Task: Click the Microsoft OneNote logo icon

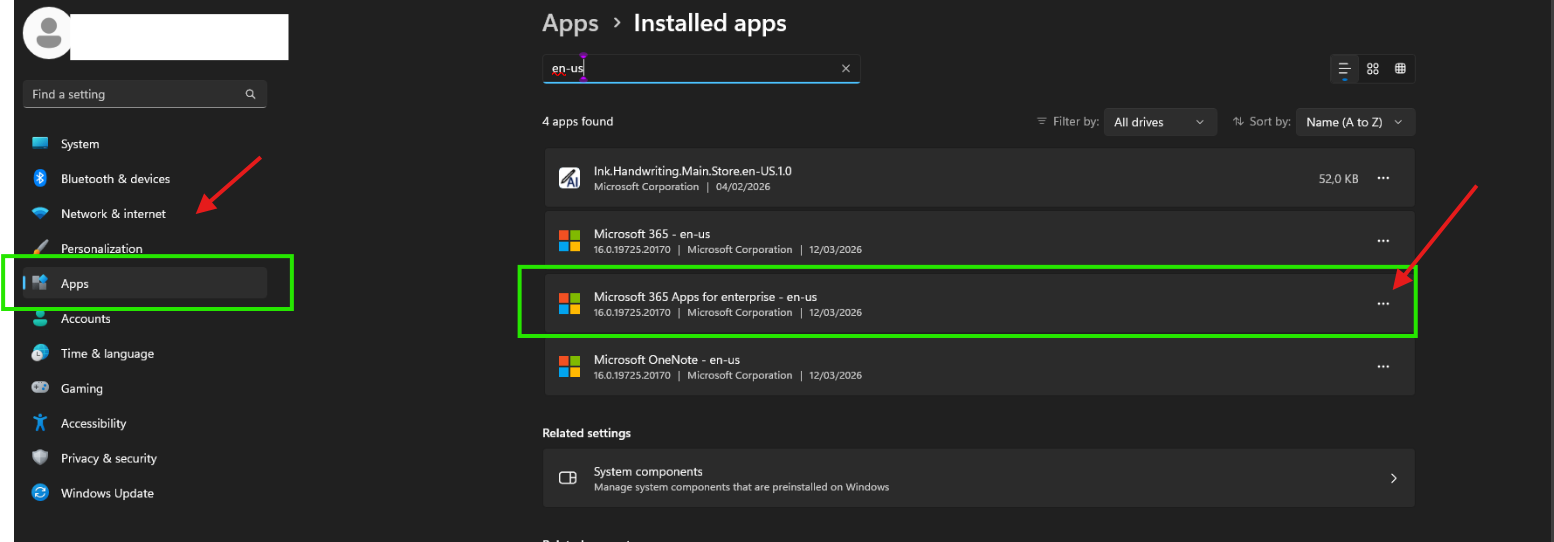Action: [570, 367]
